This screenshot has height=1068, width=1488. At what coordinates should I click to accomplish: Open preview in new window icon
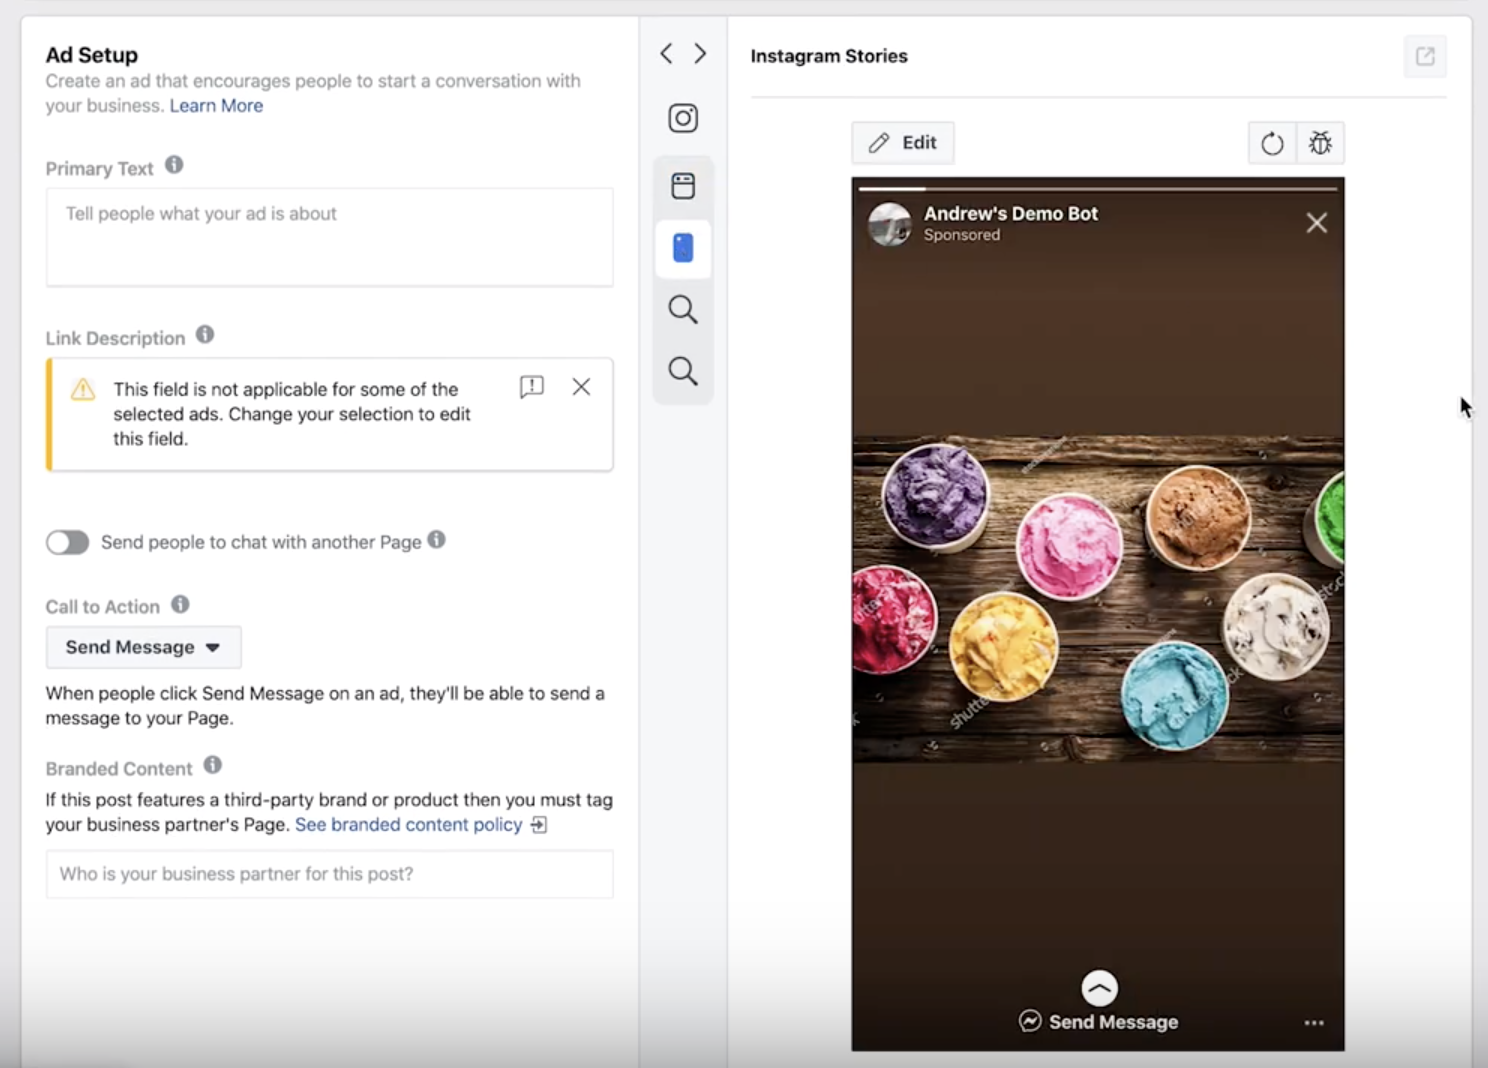coord(1425,56)
